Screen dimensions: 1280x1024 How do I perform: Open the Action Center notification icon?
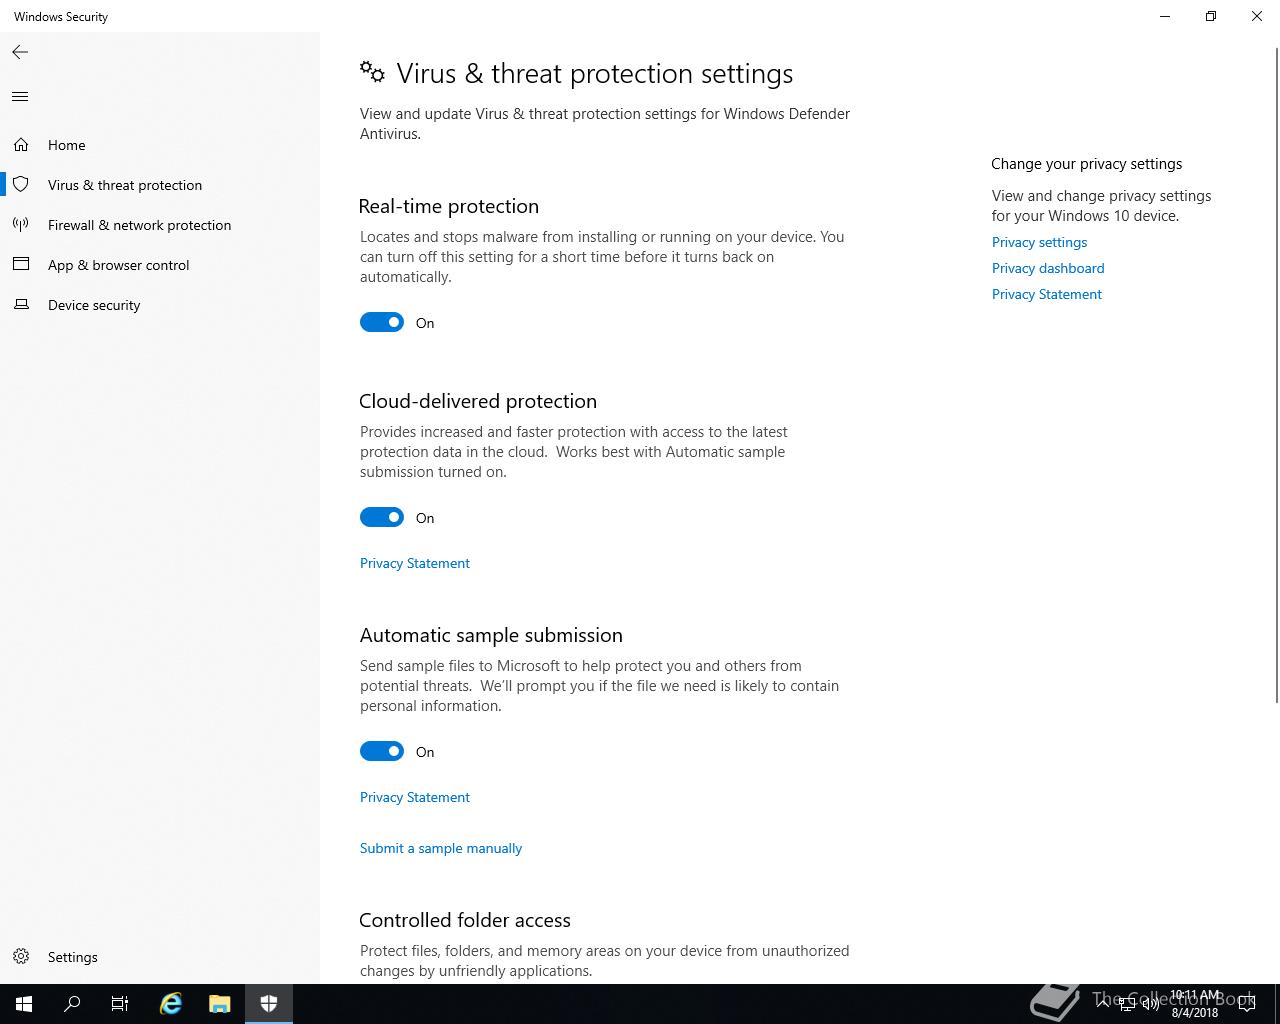coord(1247,1004)
